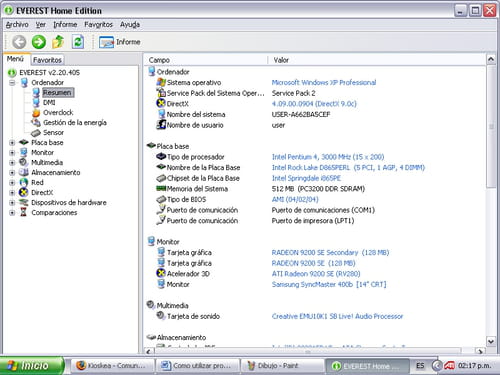
Task: Click the Tipo de procesador chip icon
Action: click(x=161, y=156)
